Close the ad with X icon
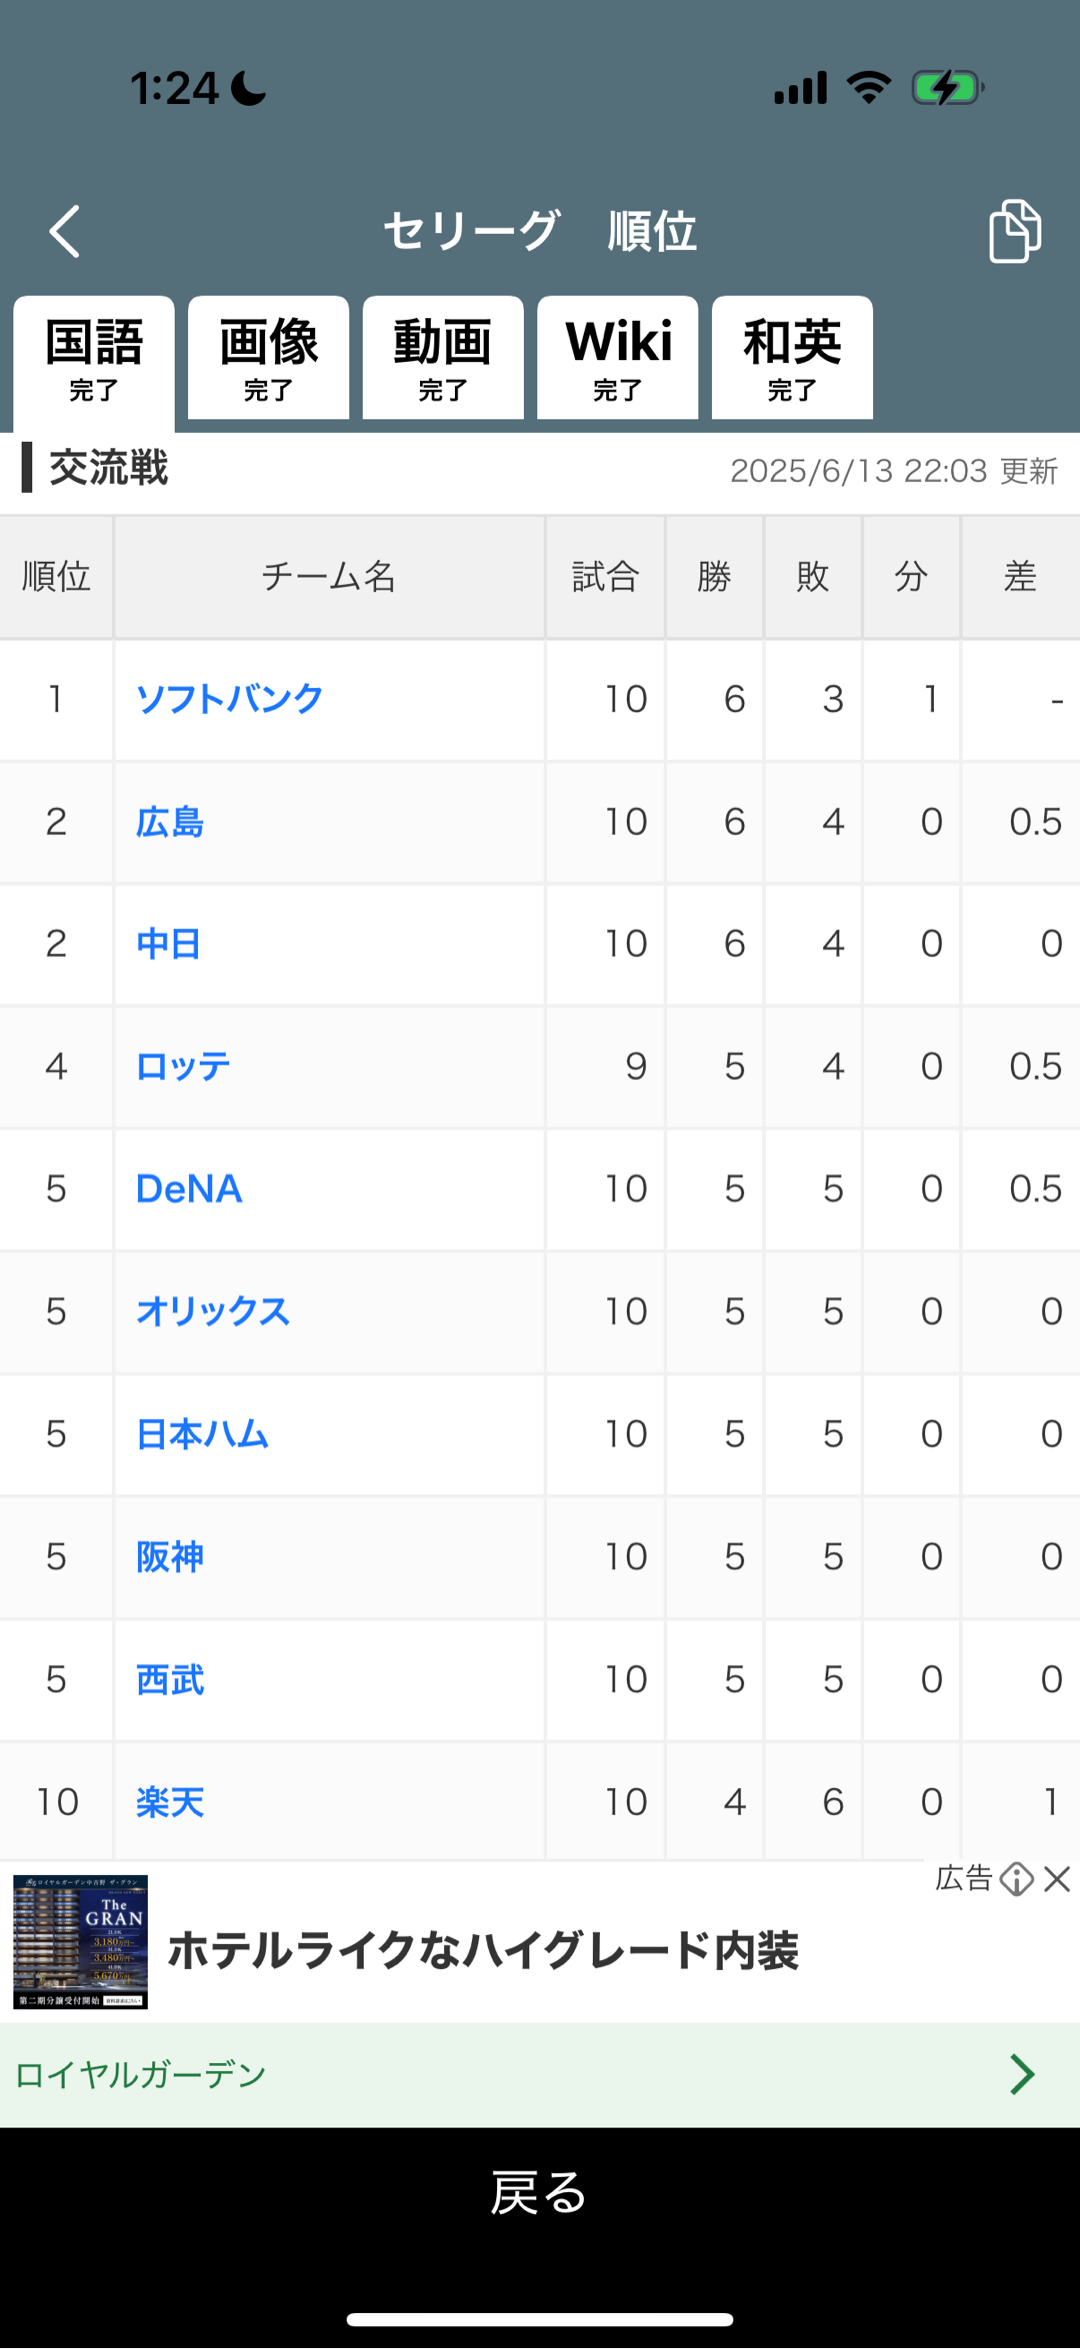1080x2349 pixels. coord(1057,1879)
